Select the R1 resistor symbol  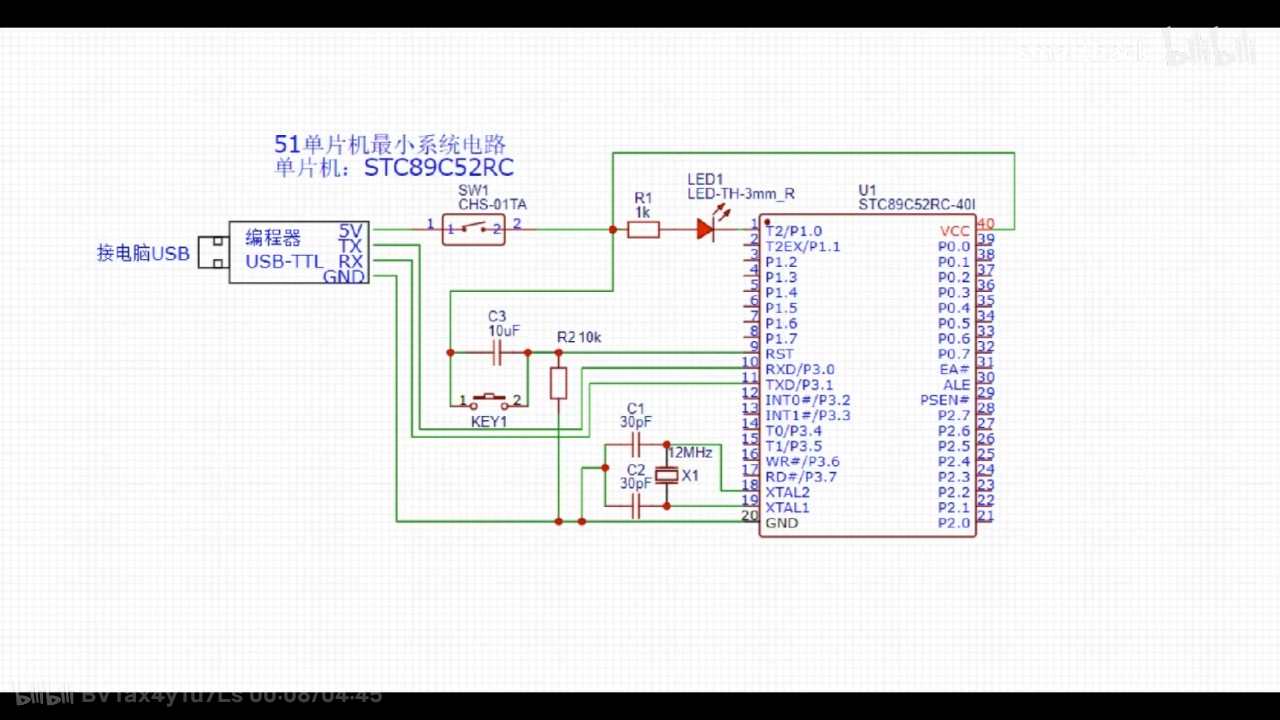(643, 230)
